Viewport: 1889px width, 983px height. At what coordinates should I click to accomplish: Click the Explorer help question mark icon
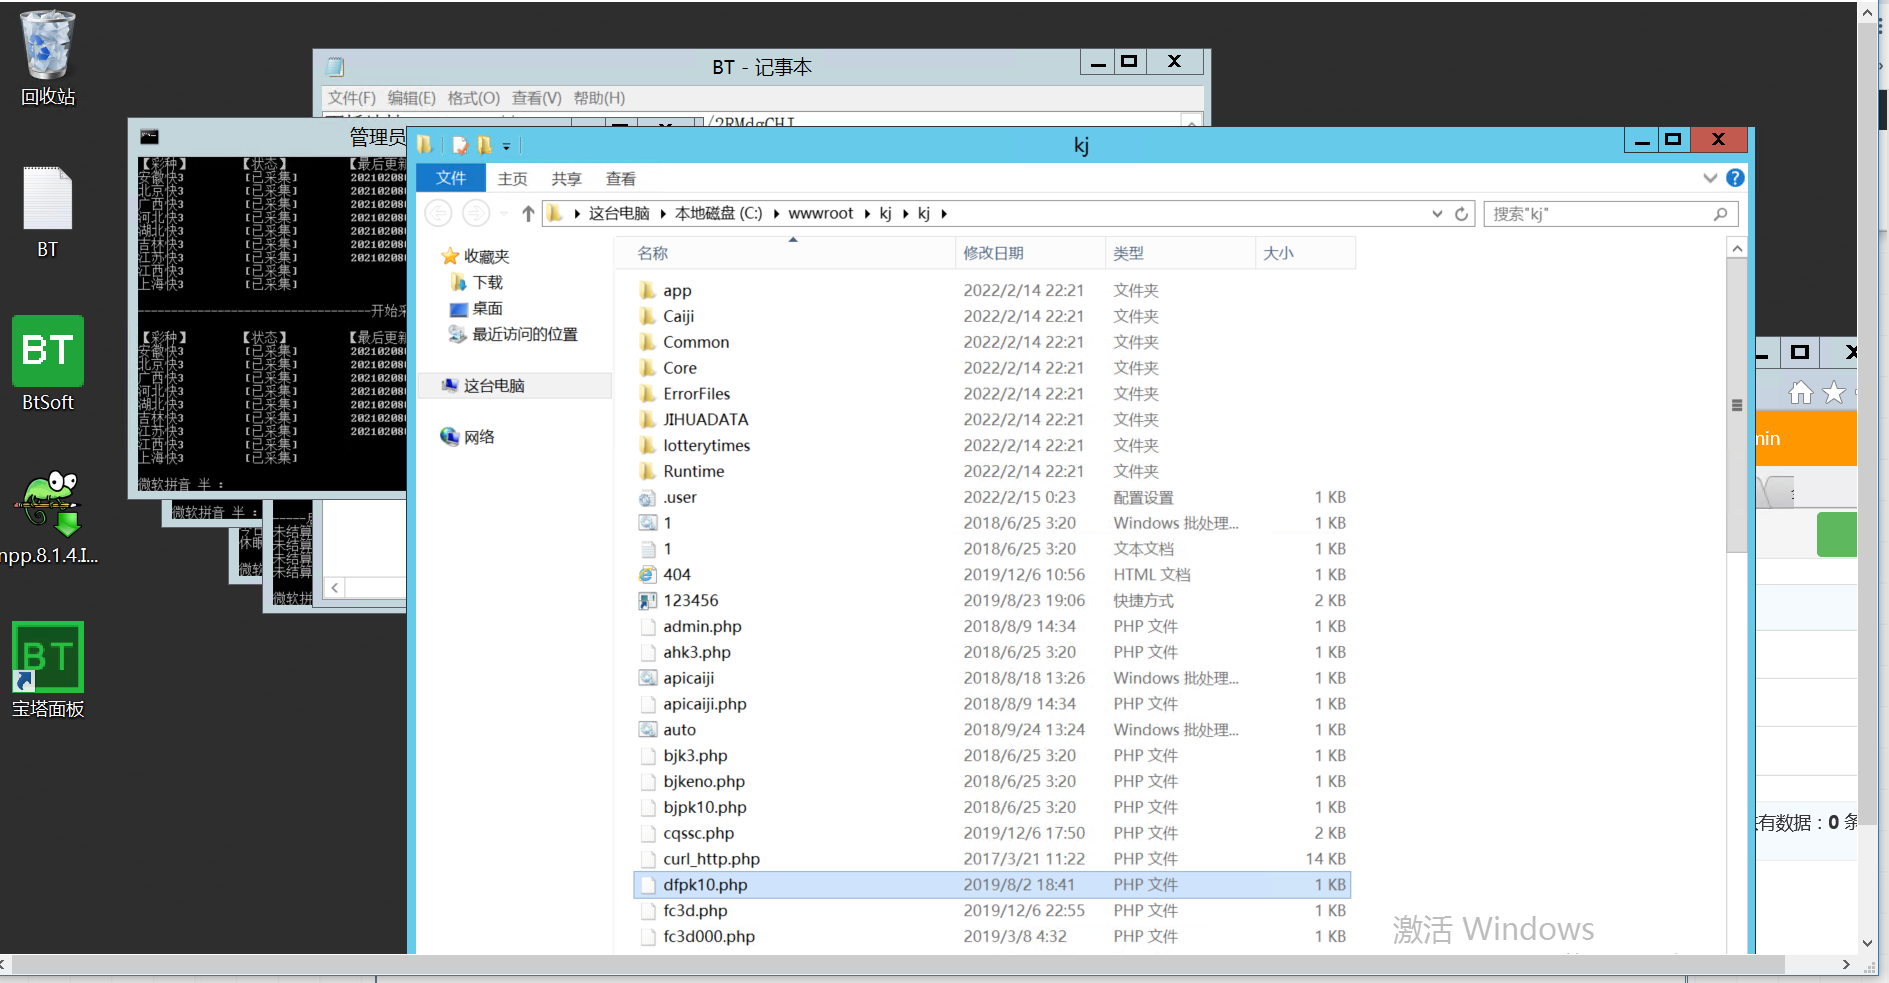(1736, 177)
